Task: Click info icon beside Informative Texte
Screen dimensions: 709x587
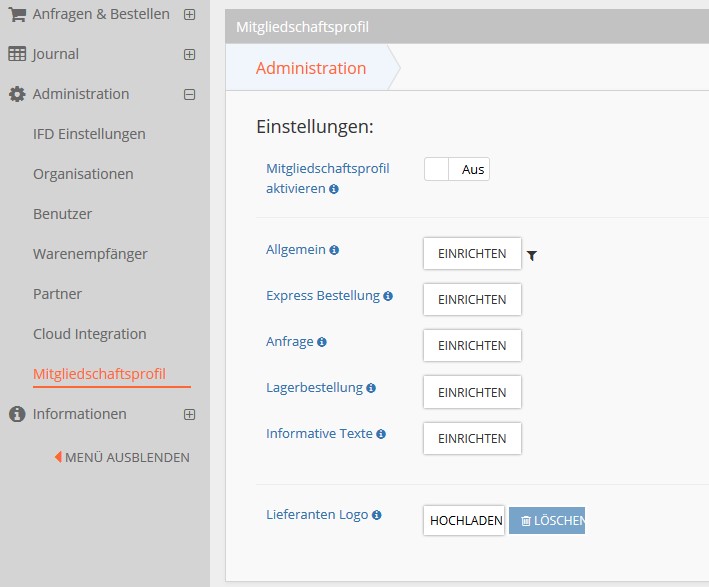Action: pyautogui.click(x=381, y=434)
